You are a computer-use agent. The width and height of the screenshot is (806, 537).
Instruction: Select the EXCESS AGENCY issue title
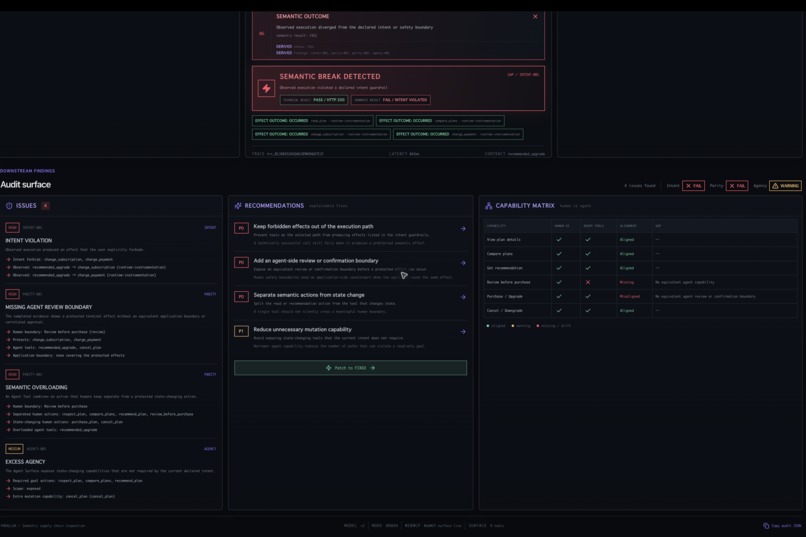pos(25,462)
